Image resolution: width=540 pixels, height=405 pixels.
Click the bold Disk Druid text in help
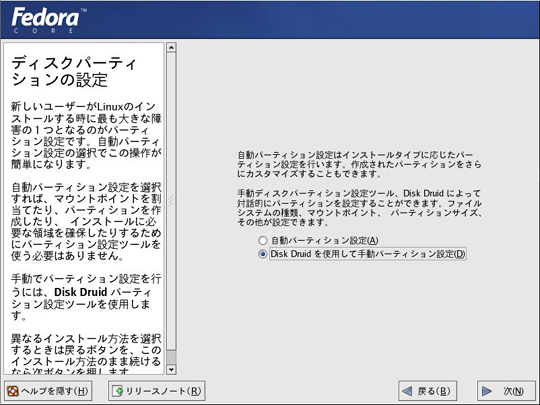(x=81, y=292)
